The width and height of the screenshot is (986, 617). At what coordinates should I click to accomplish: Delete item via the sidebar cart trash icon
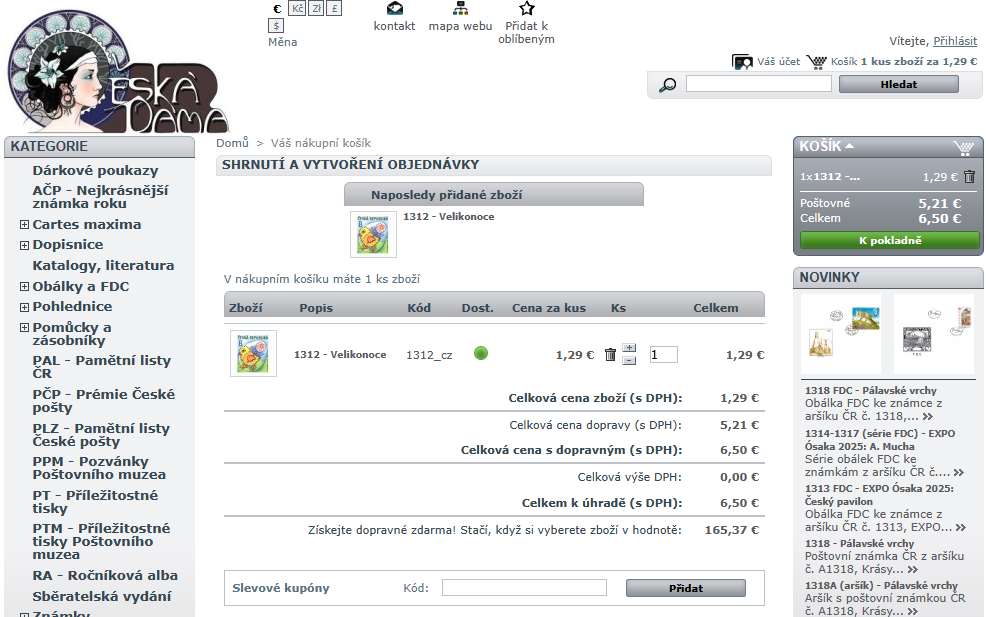pos(969,177)
